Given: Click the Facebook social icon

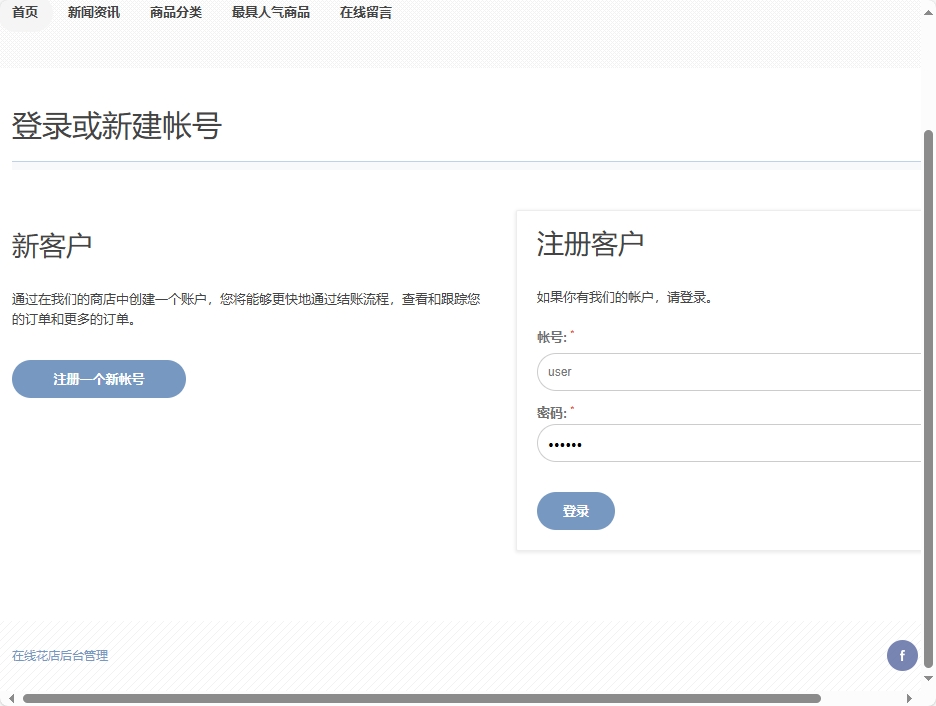Looking at the screenshot, I should (x=902, y=655).
